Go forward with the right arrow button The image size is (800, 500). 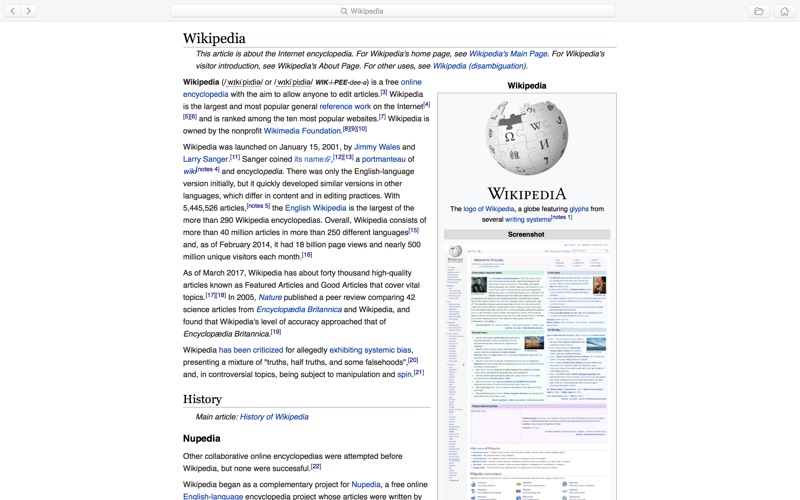(29, 11)
